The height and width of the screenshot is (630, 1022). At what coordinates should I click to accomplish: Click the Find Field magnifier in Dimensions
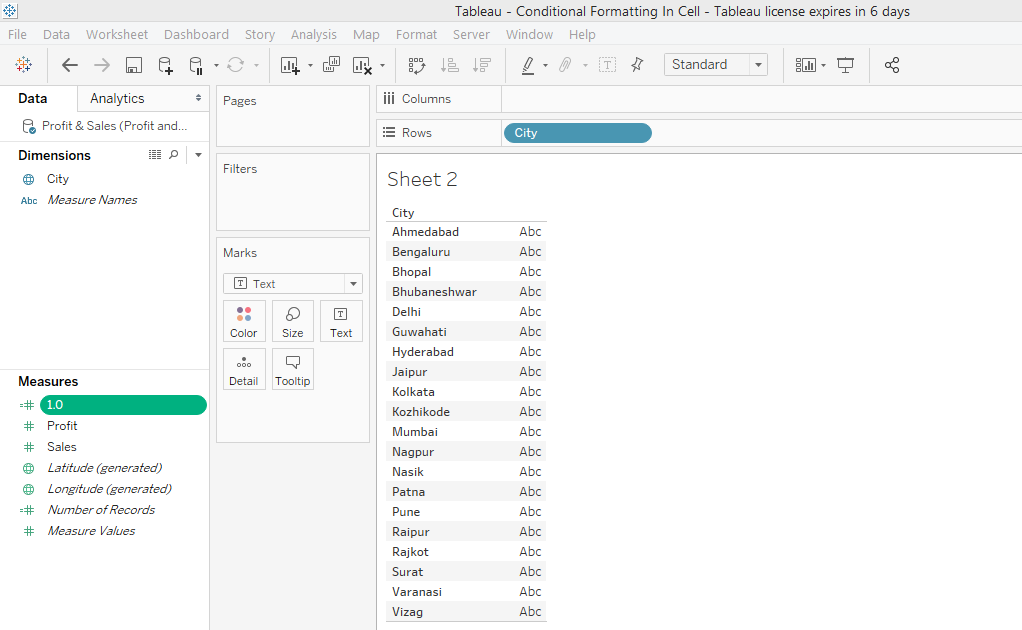(x=174, y=155)
